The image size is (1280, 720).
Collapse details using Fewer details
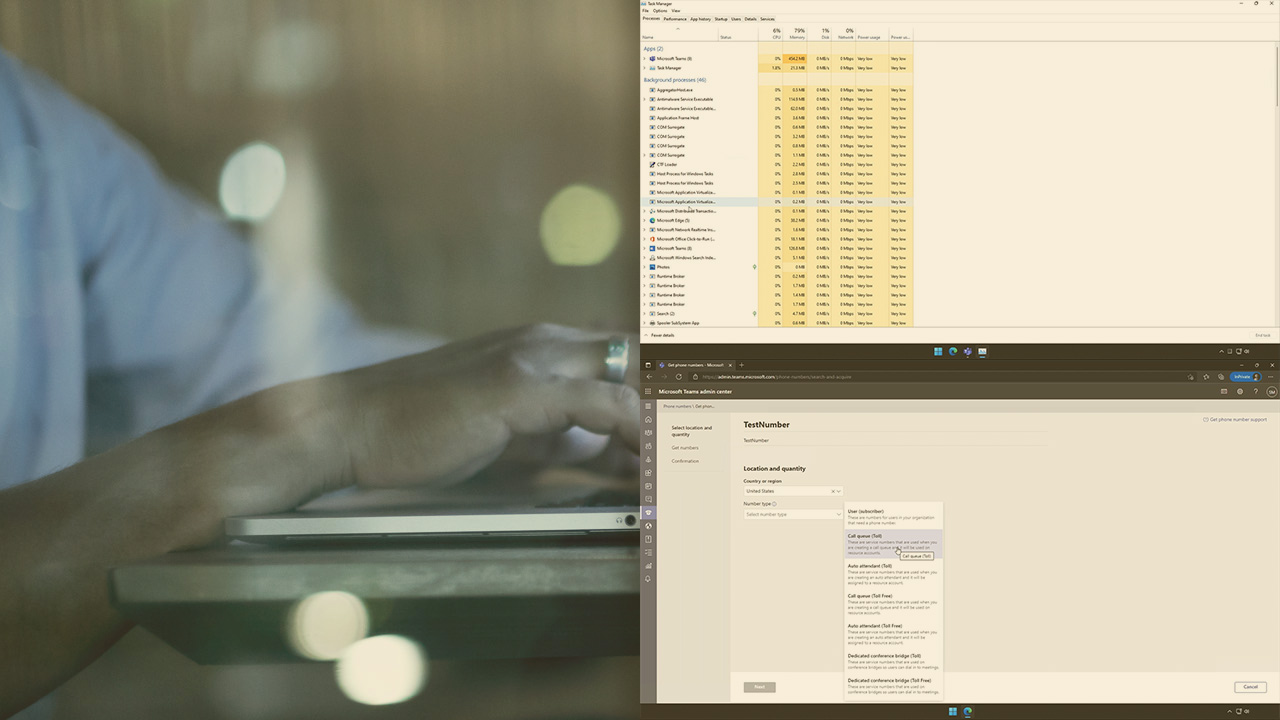click(x=661, y=335)
